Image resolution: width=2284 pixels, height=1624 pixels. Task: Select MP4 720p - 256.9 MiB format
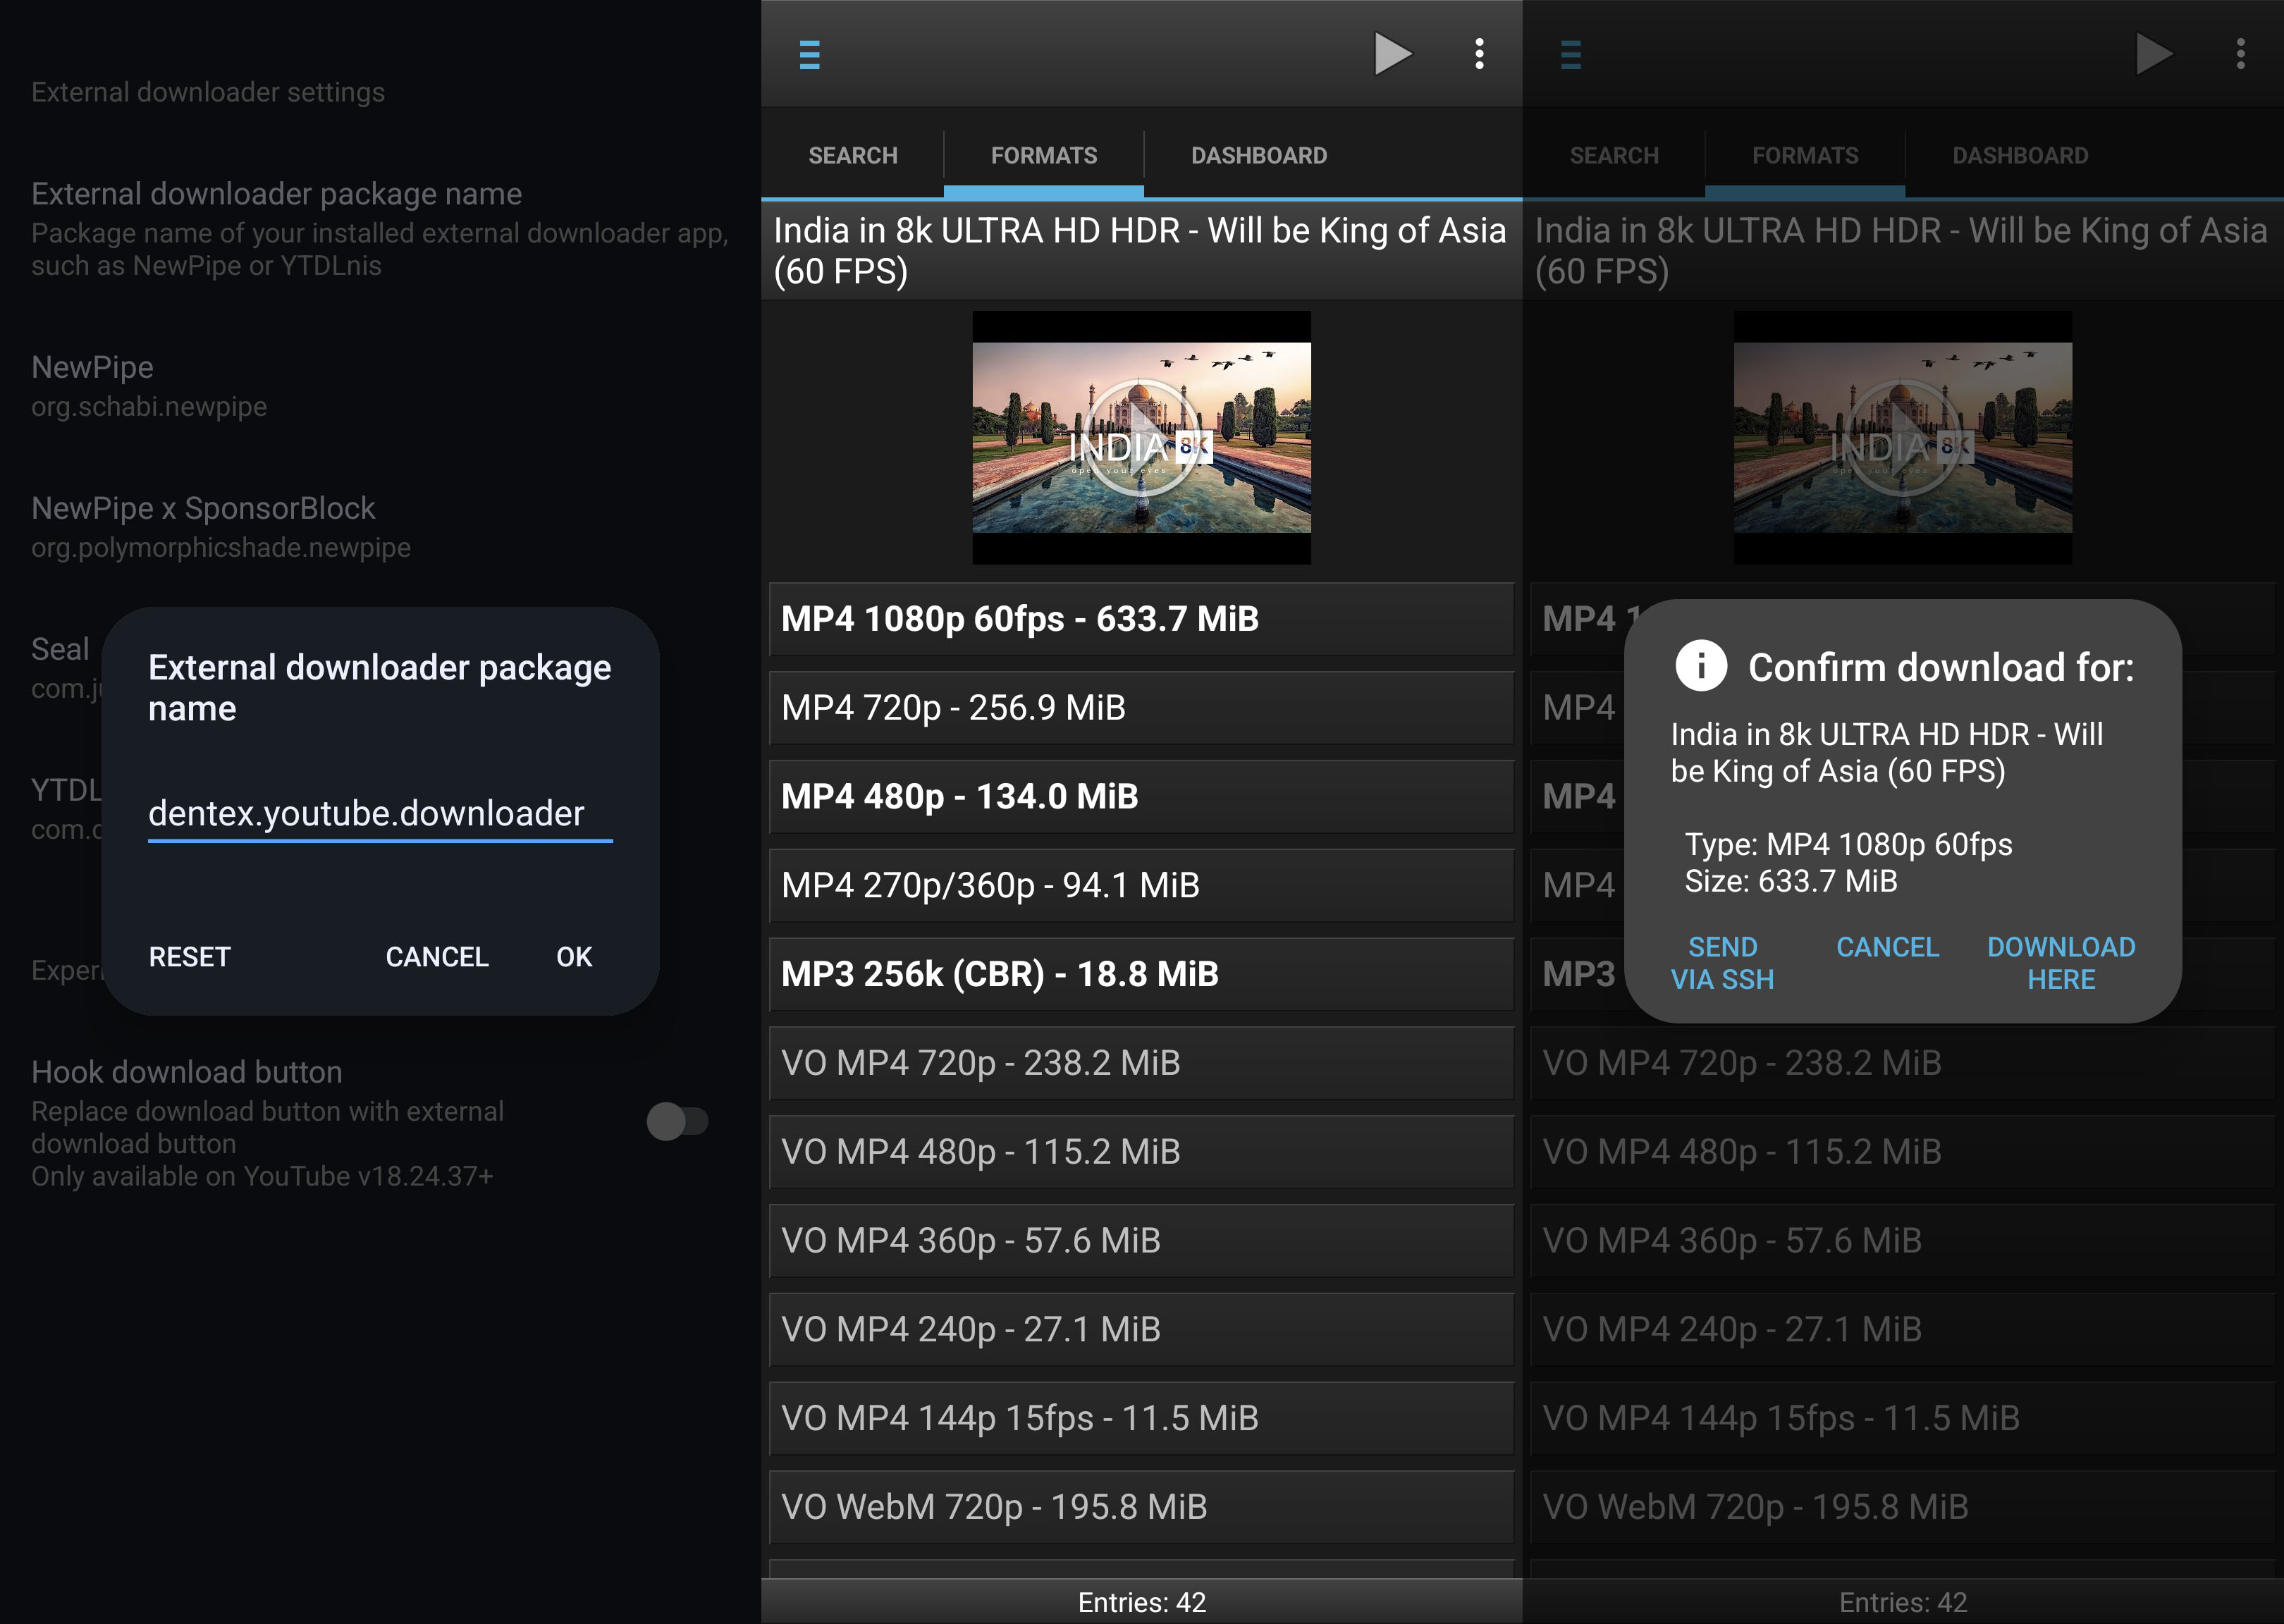point(1141,708)
